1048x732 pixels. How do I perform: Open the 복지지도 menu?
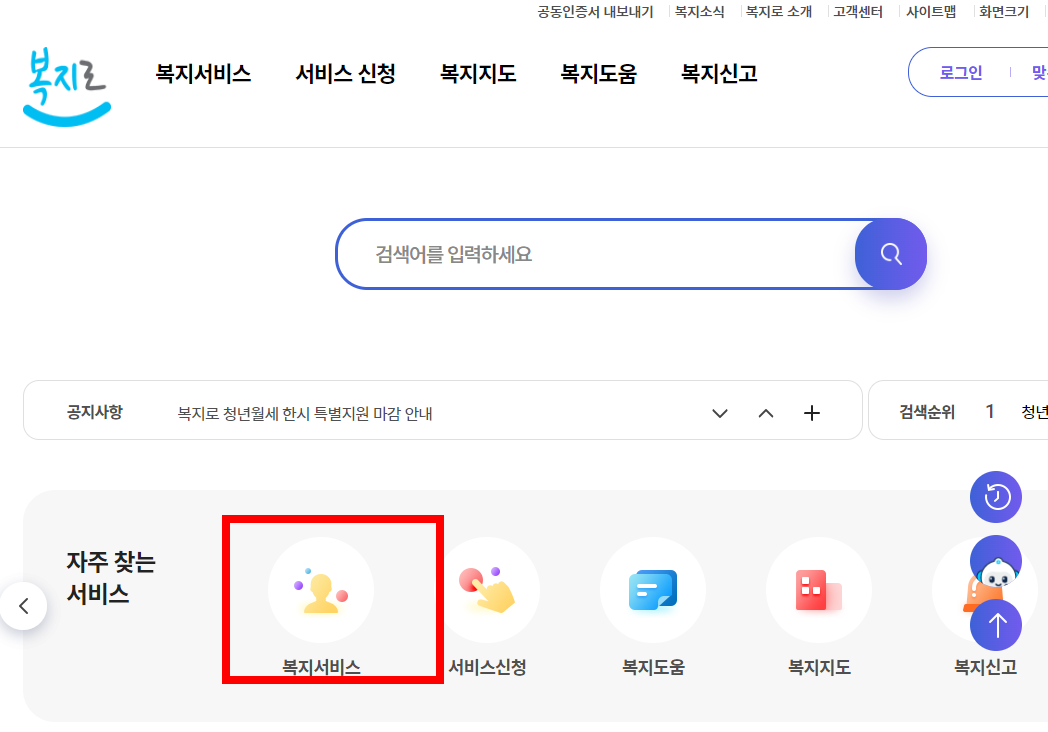pyautogui.click(x=477, y=73)
